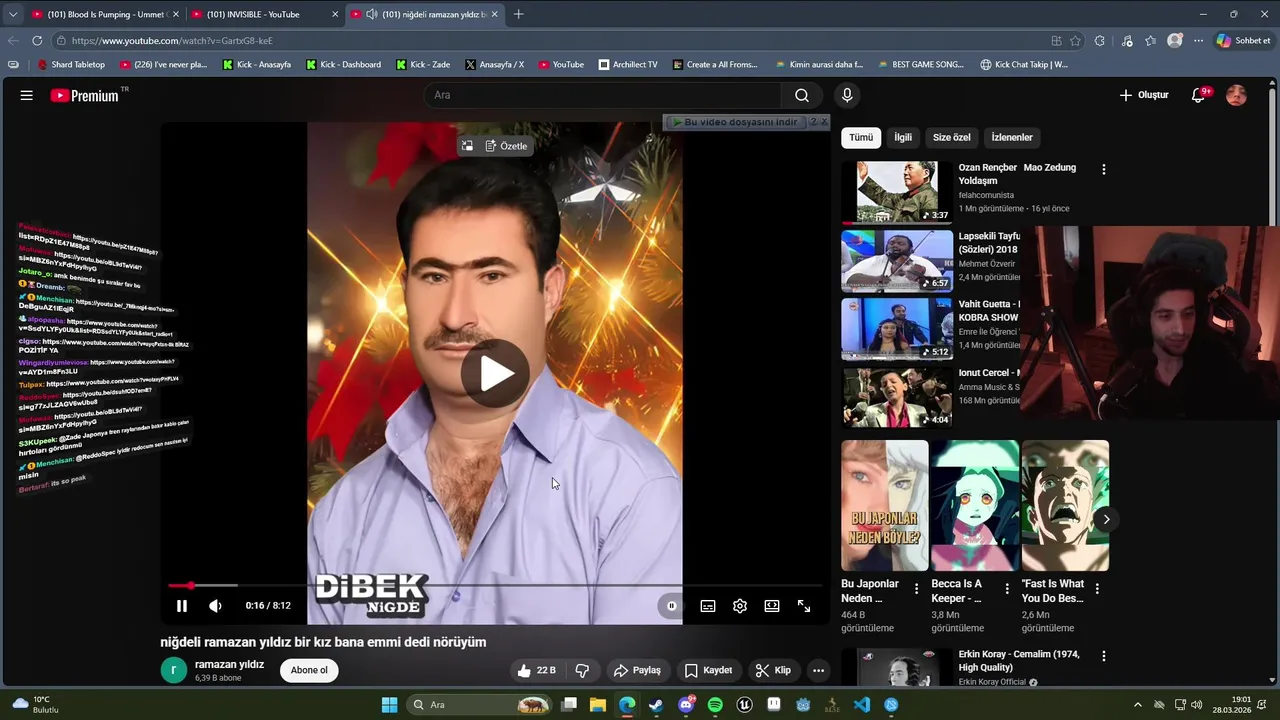
Task: Create a clip with Klip button
Action: (x=773, y=670)
